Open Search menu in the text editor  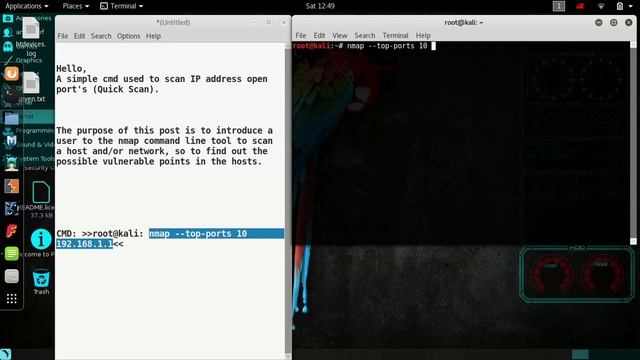(101, 36)
